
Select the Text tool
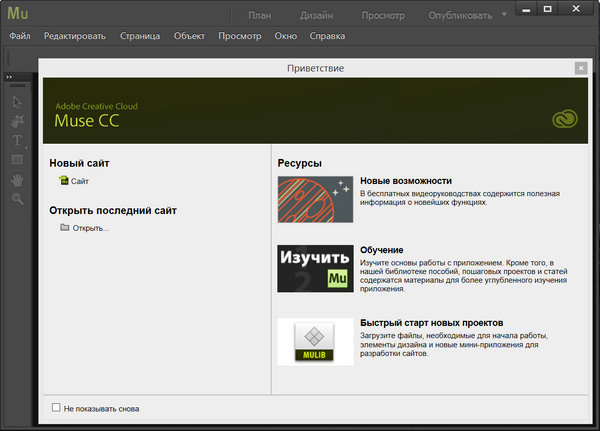tap(17, 140)
